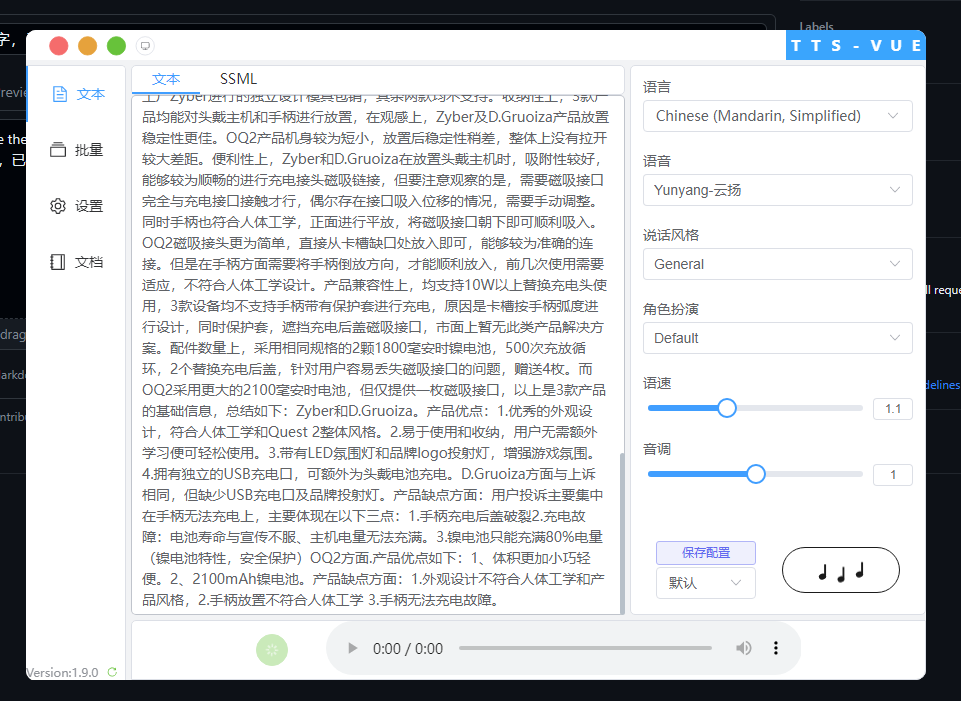Click the green convert button above audio player
961x701 pixels.
pyautogui.click(x=271, y=649)
